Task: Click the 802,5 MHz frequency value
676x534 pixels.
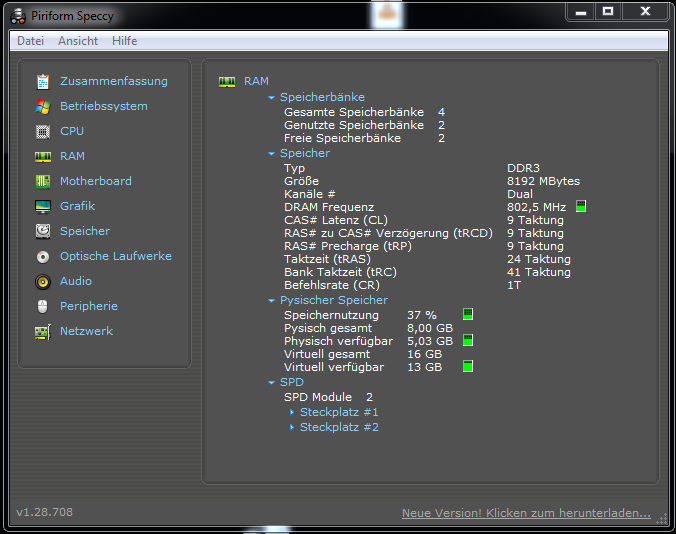Action: coord(537,207)
